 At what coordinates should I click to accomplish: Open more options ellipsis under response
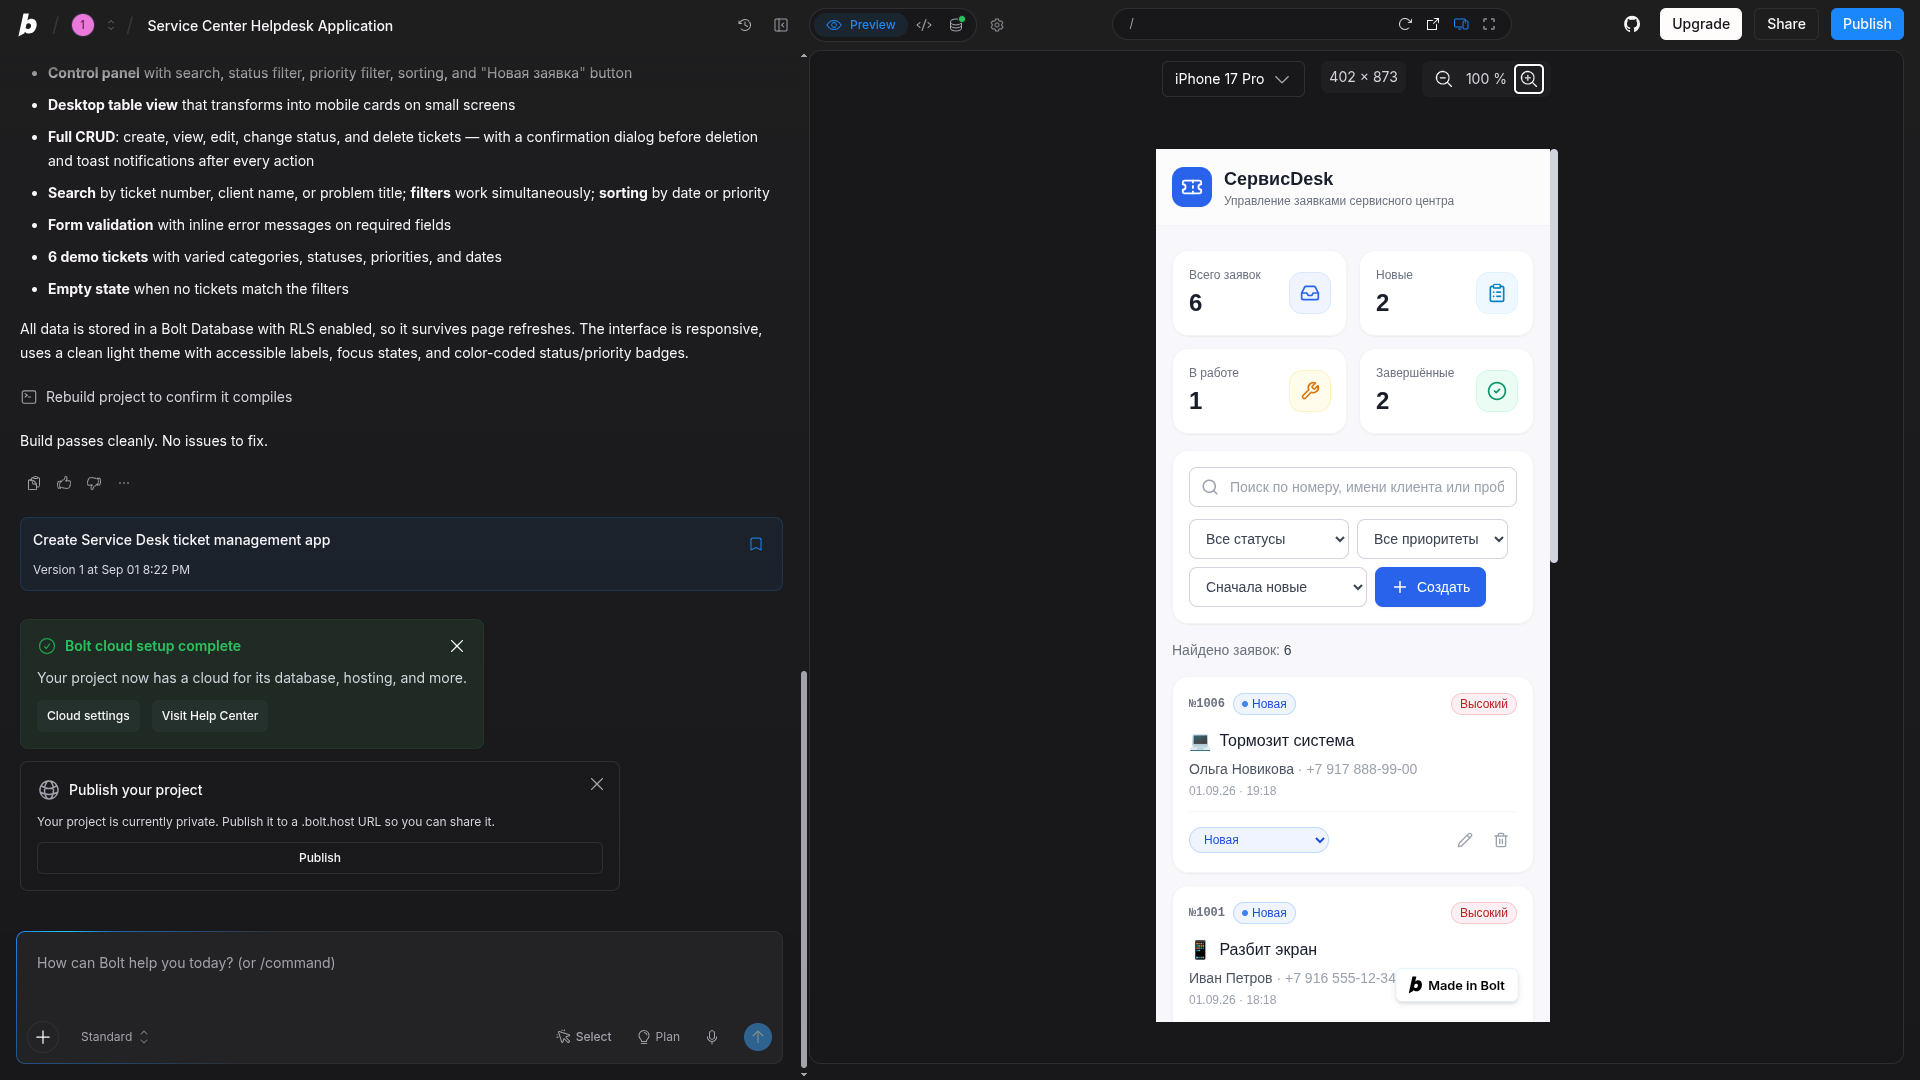124,483
